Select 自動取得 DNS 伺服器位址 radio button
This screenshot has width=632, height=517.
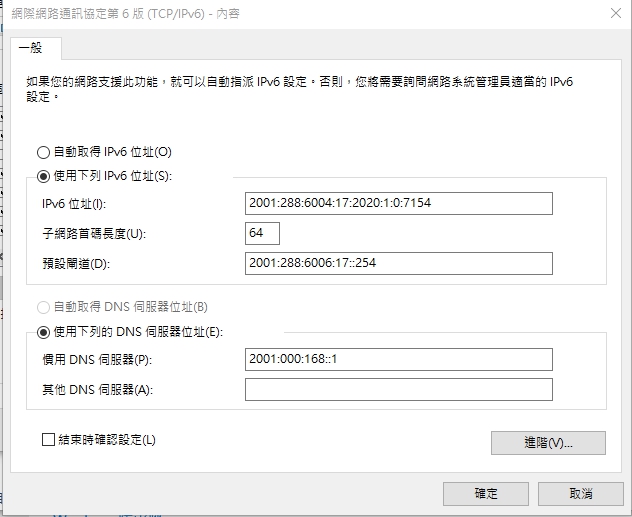(x=43, y=307)
